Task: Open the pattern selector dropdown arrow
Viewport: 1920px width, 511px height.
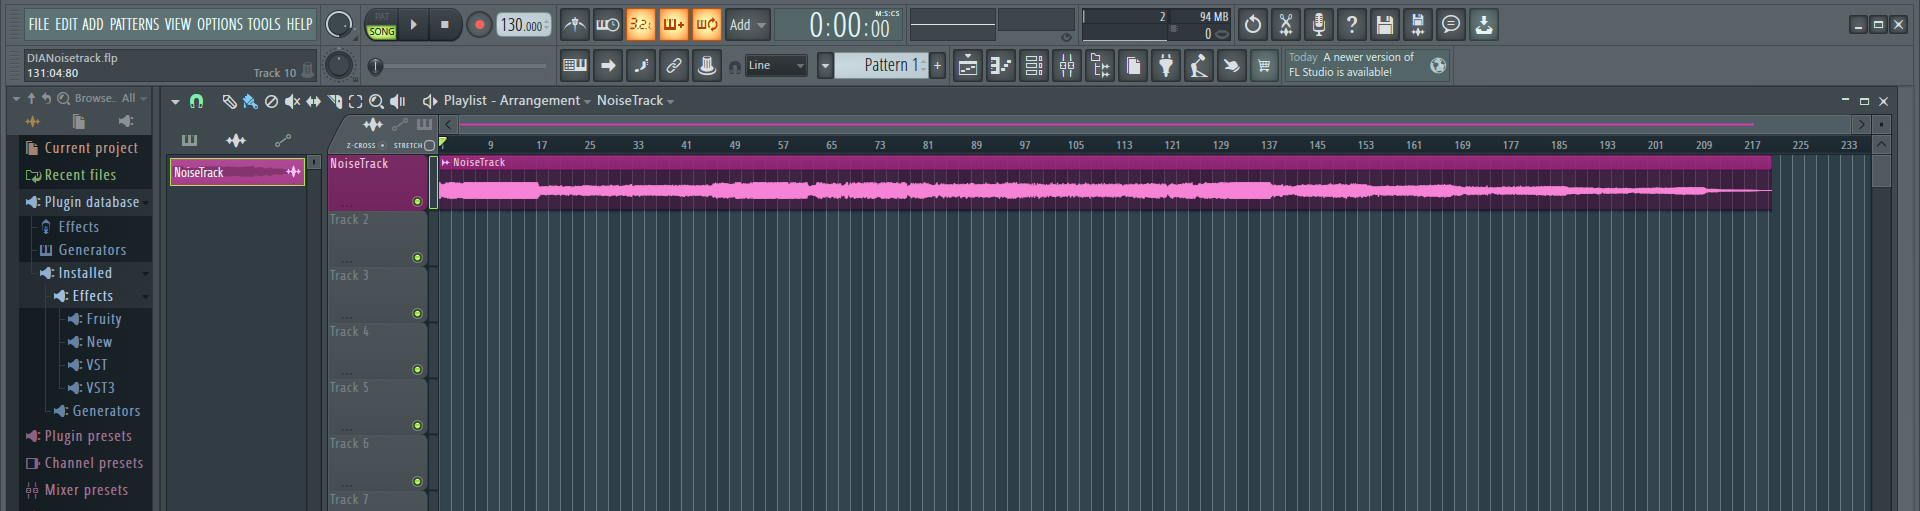Action: tap(825, 66)
